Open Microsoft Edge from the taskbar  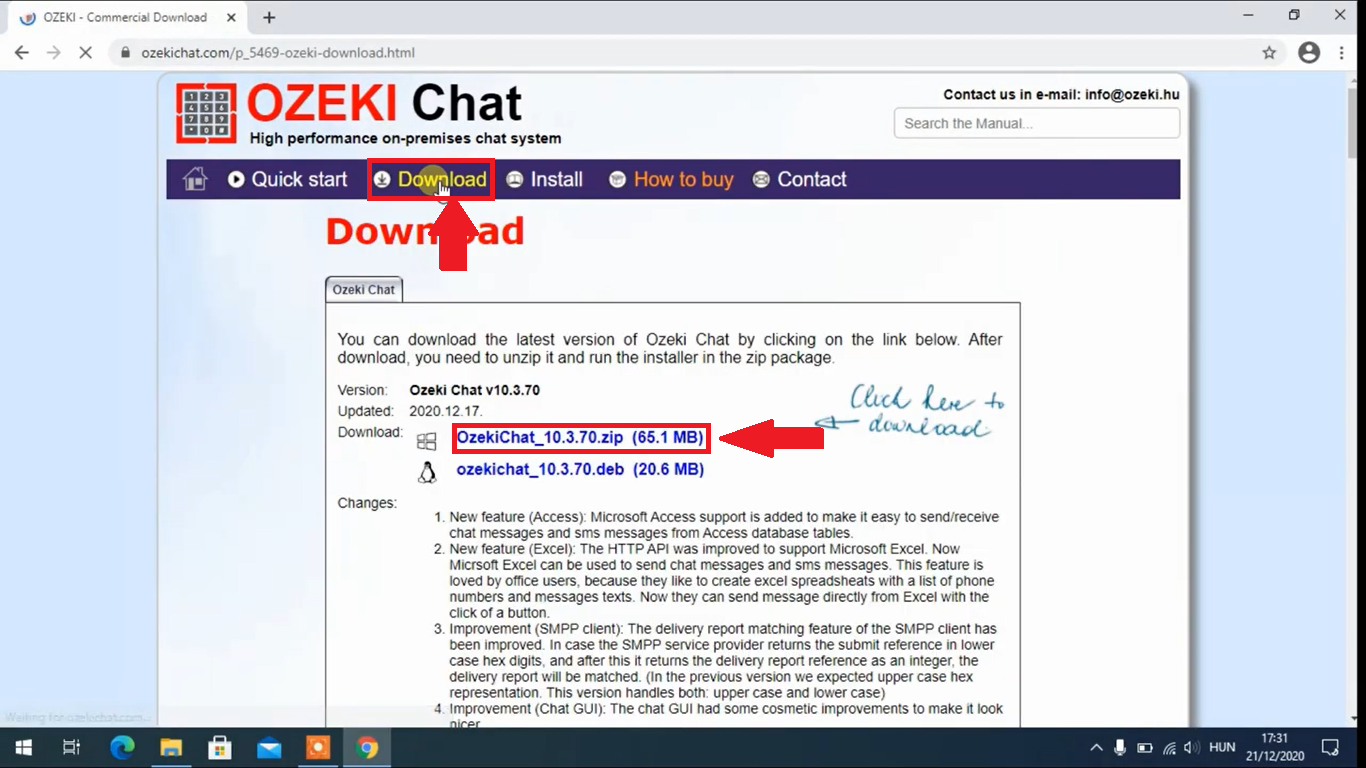click(x=122, y=747)
